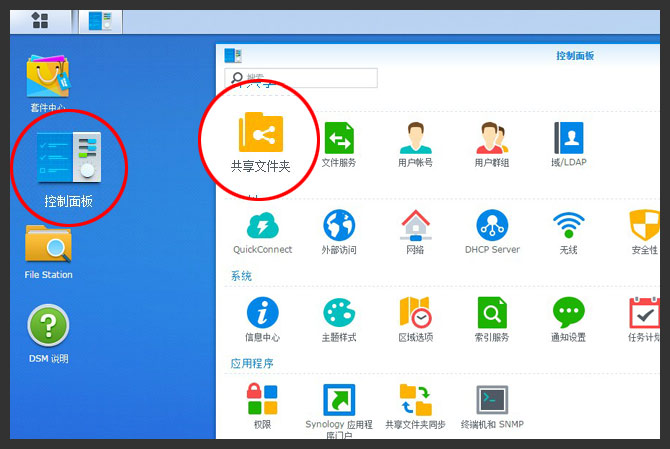670x449 pixels.
Task: Click the 控制面板 window title text
Action: pyautogui.click(x=575, y=56)
